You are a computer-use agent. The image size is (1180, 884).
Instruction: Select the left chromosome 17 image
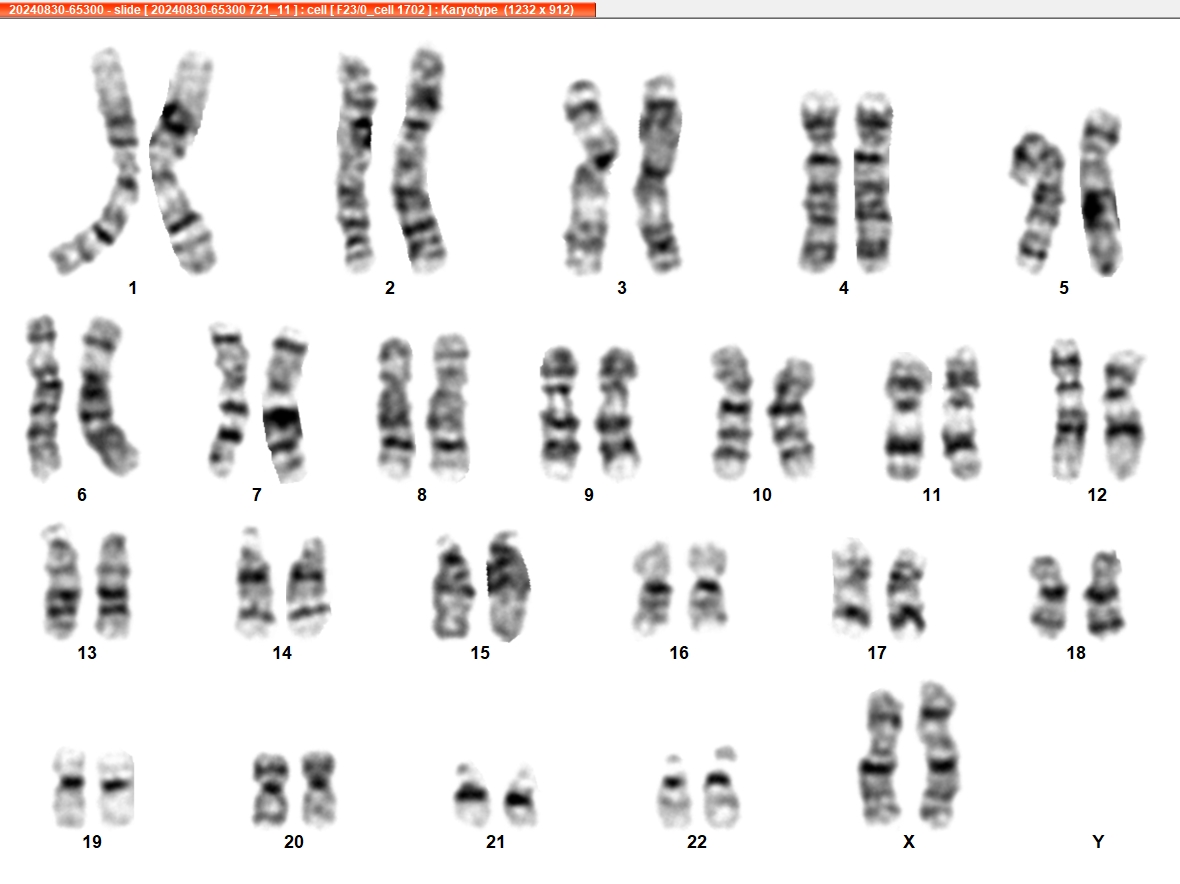coord(853,588)
